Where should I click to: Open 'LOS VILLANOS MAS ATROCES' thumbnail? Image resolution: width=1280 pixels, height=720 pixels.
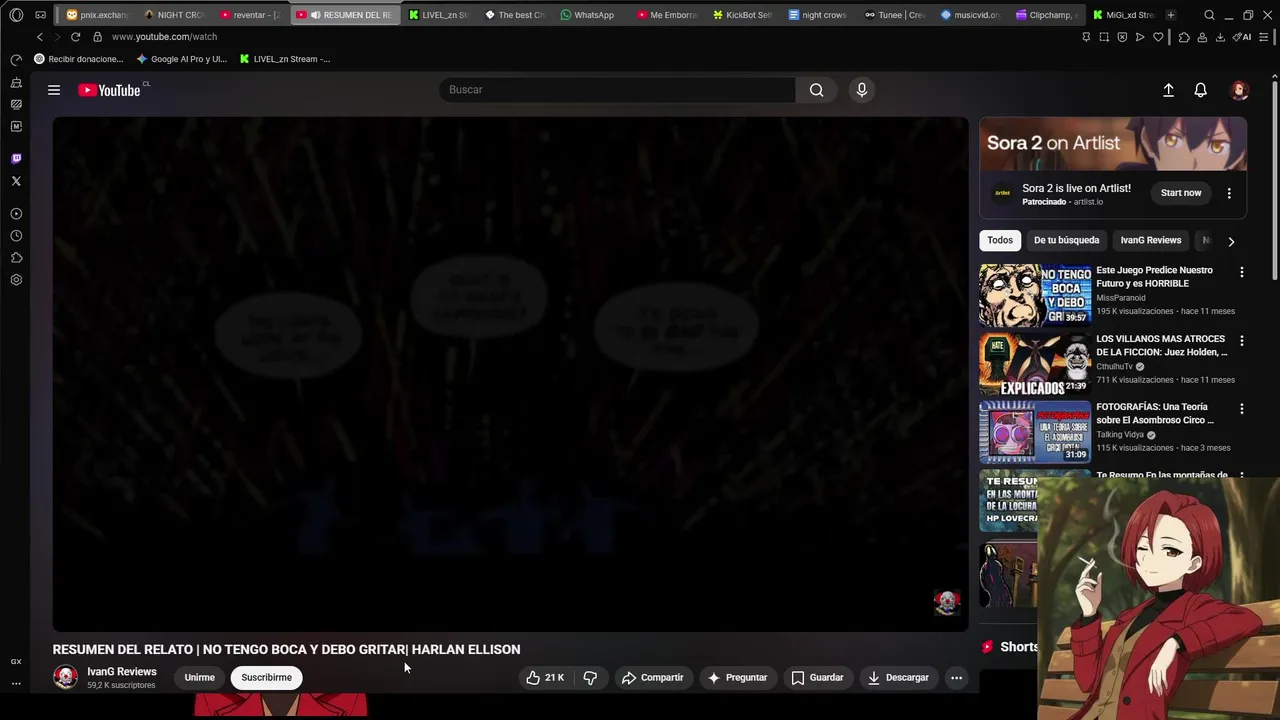[1035, 364]
